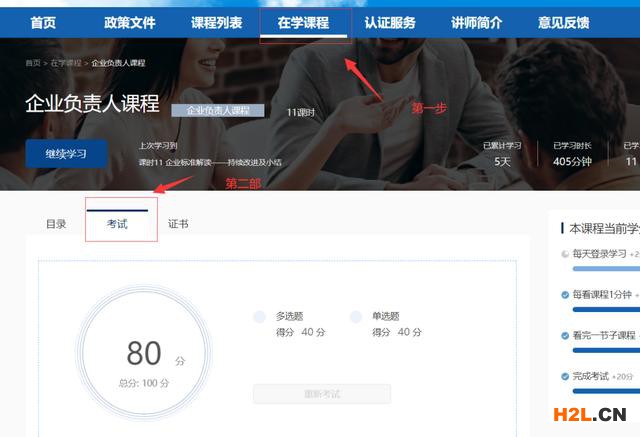Viewport: 640px width, 437px height.
Task: Select 在学课程 in the navigation bar
Action: click(x=304, y=22)
